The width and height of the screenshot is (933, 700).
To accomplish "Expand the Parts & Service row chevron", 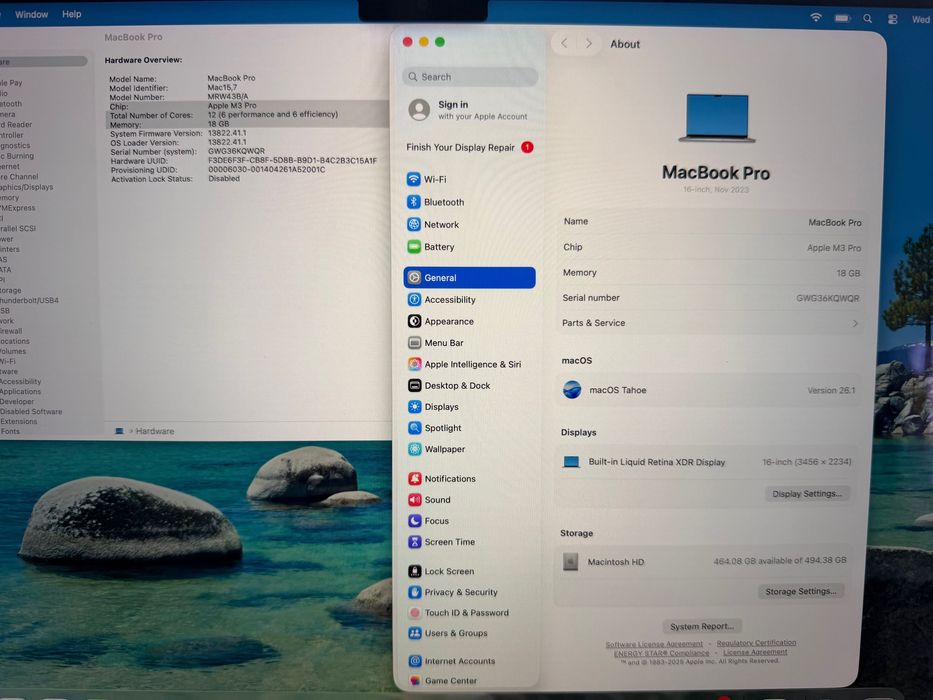I will point(855,323).
